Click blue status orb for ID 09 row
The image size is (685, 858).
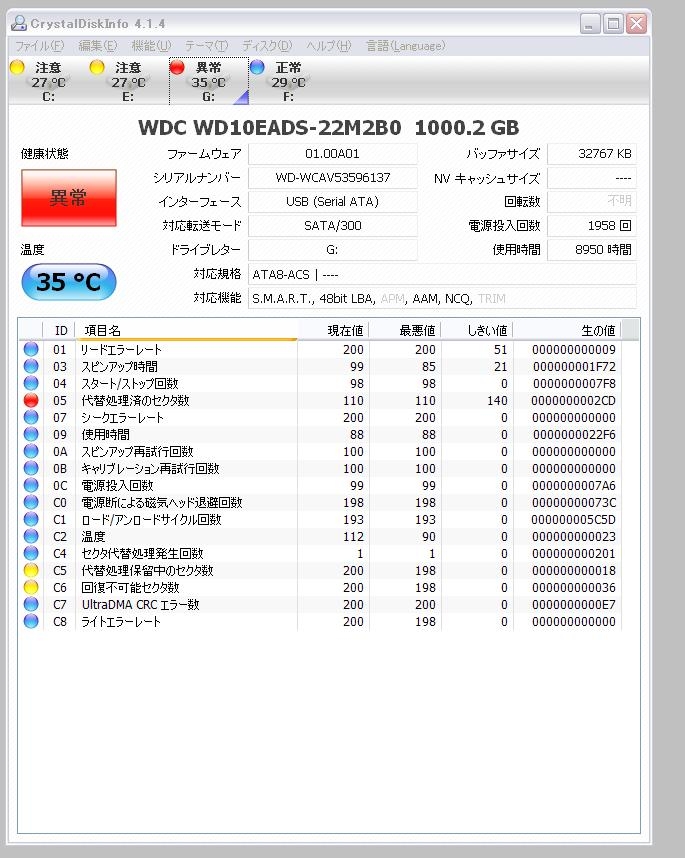31,434
